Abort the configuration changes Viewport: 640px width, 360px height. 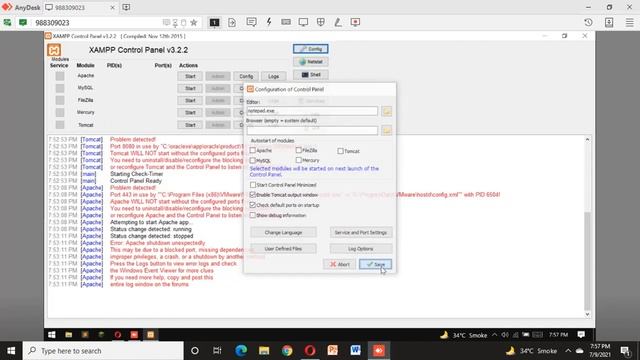click(339, 264)
